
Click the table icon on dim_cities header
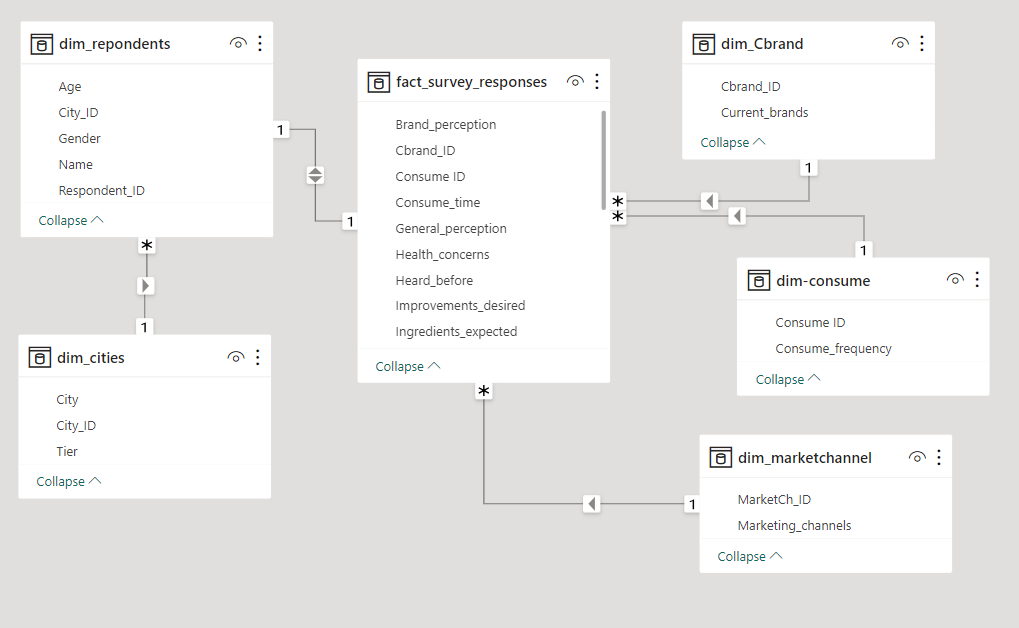[x=40, y=357]
